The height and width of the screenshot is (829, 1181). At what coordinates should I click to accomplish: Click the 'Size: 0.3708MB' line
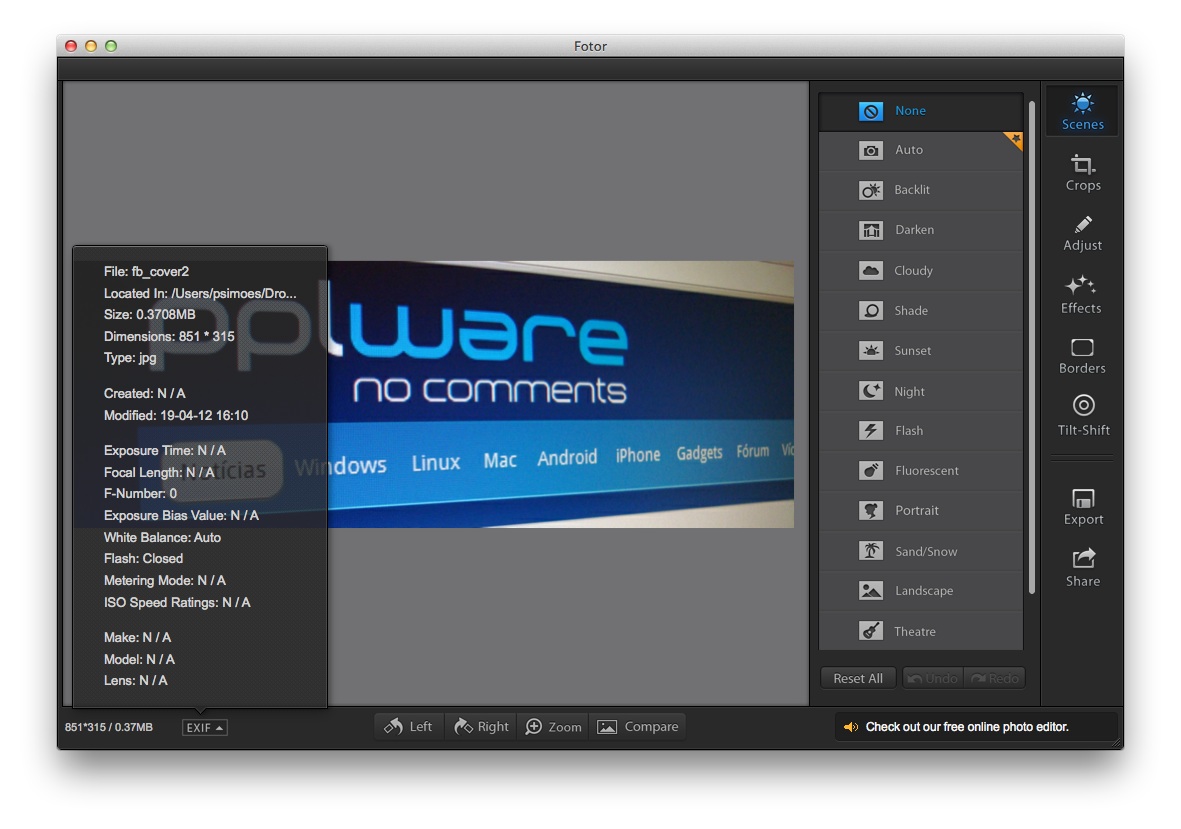[x=149, y=315]
